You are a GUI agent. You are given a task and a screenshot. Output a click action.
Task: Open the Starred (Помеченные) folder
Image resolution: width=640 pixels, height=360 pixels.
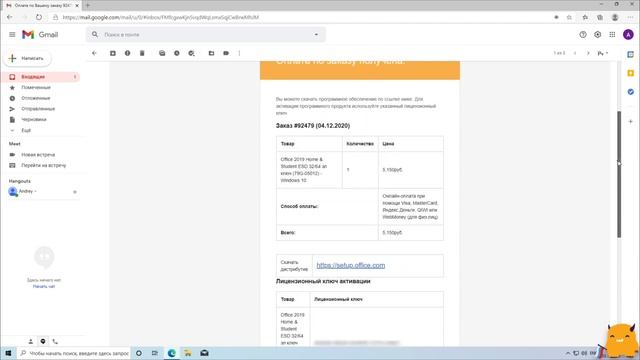pyautogui.click(x=36, y=87)
